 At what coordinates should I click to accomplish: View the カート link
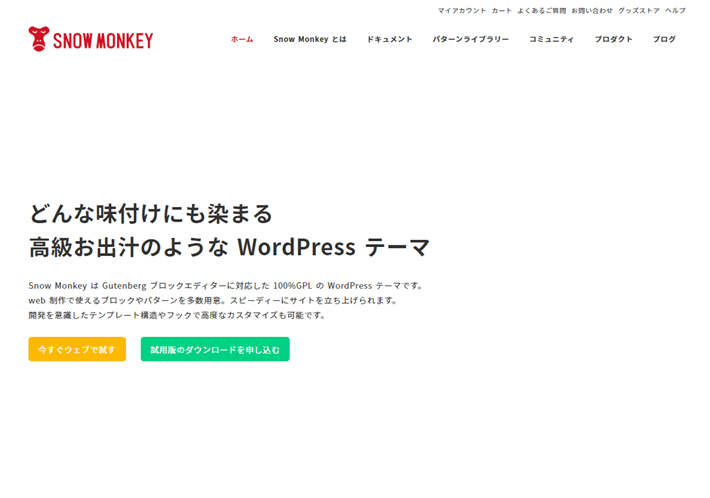[x=502, y=10]
